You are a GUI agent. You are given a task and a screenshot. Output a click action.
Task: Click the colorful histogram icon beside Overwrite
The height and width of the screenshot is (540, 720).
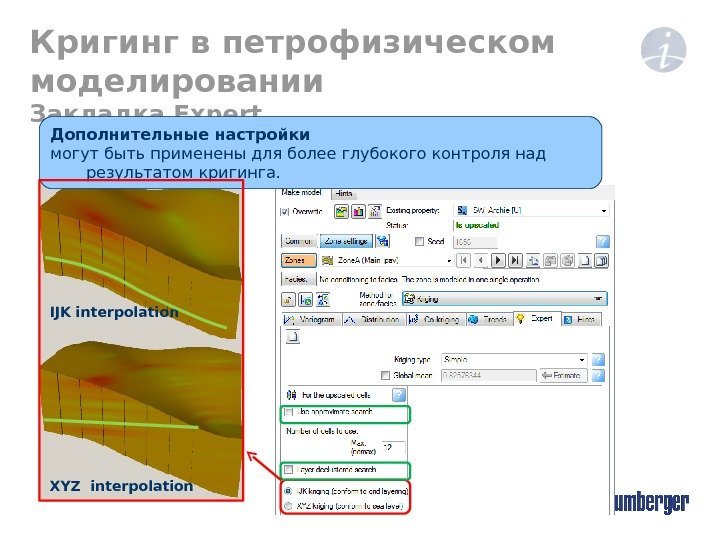click(x=358, y=211)
